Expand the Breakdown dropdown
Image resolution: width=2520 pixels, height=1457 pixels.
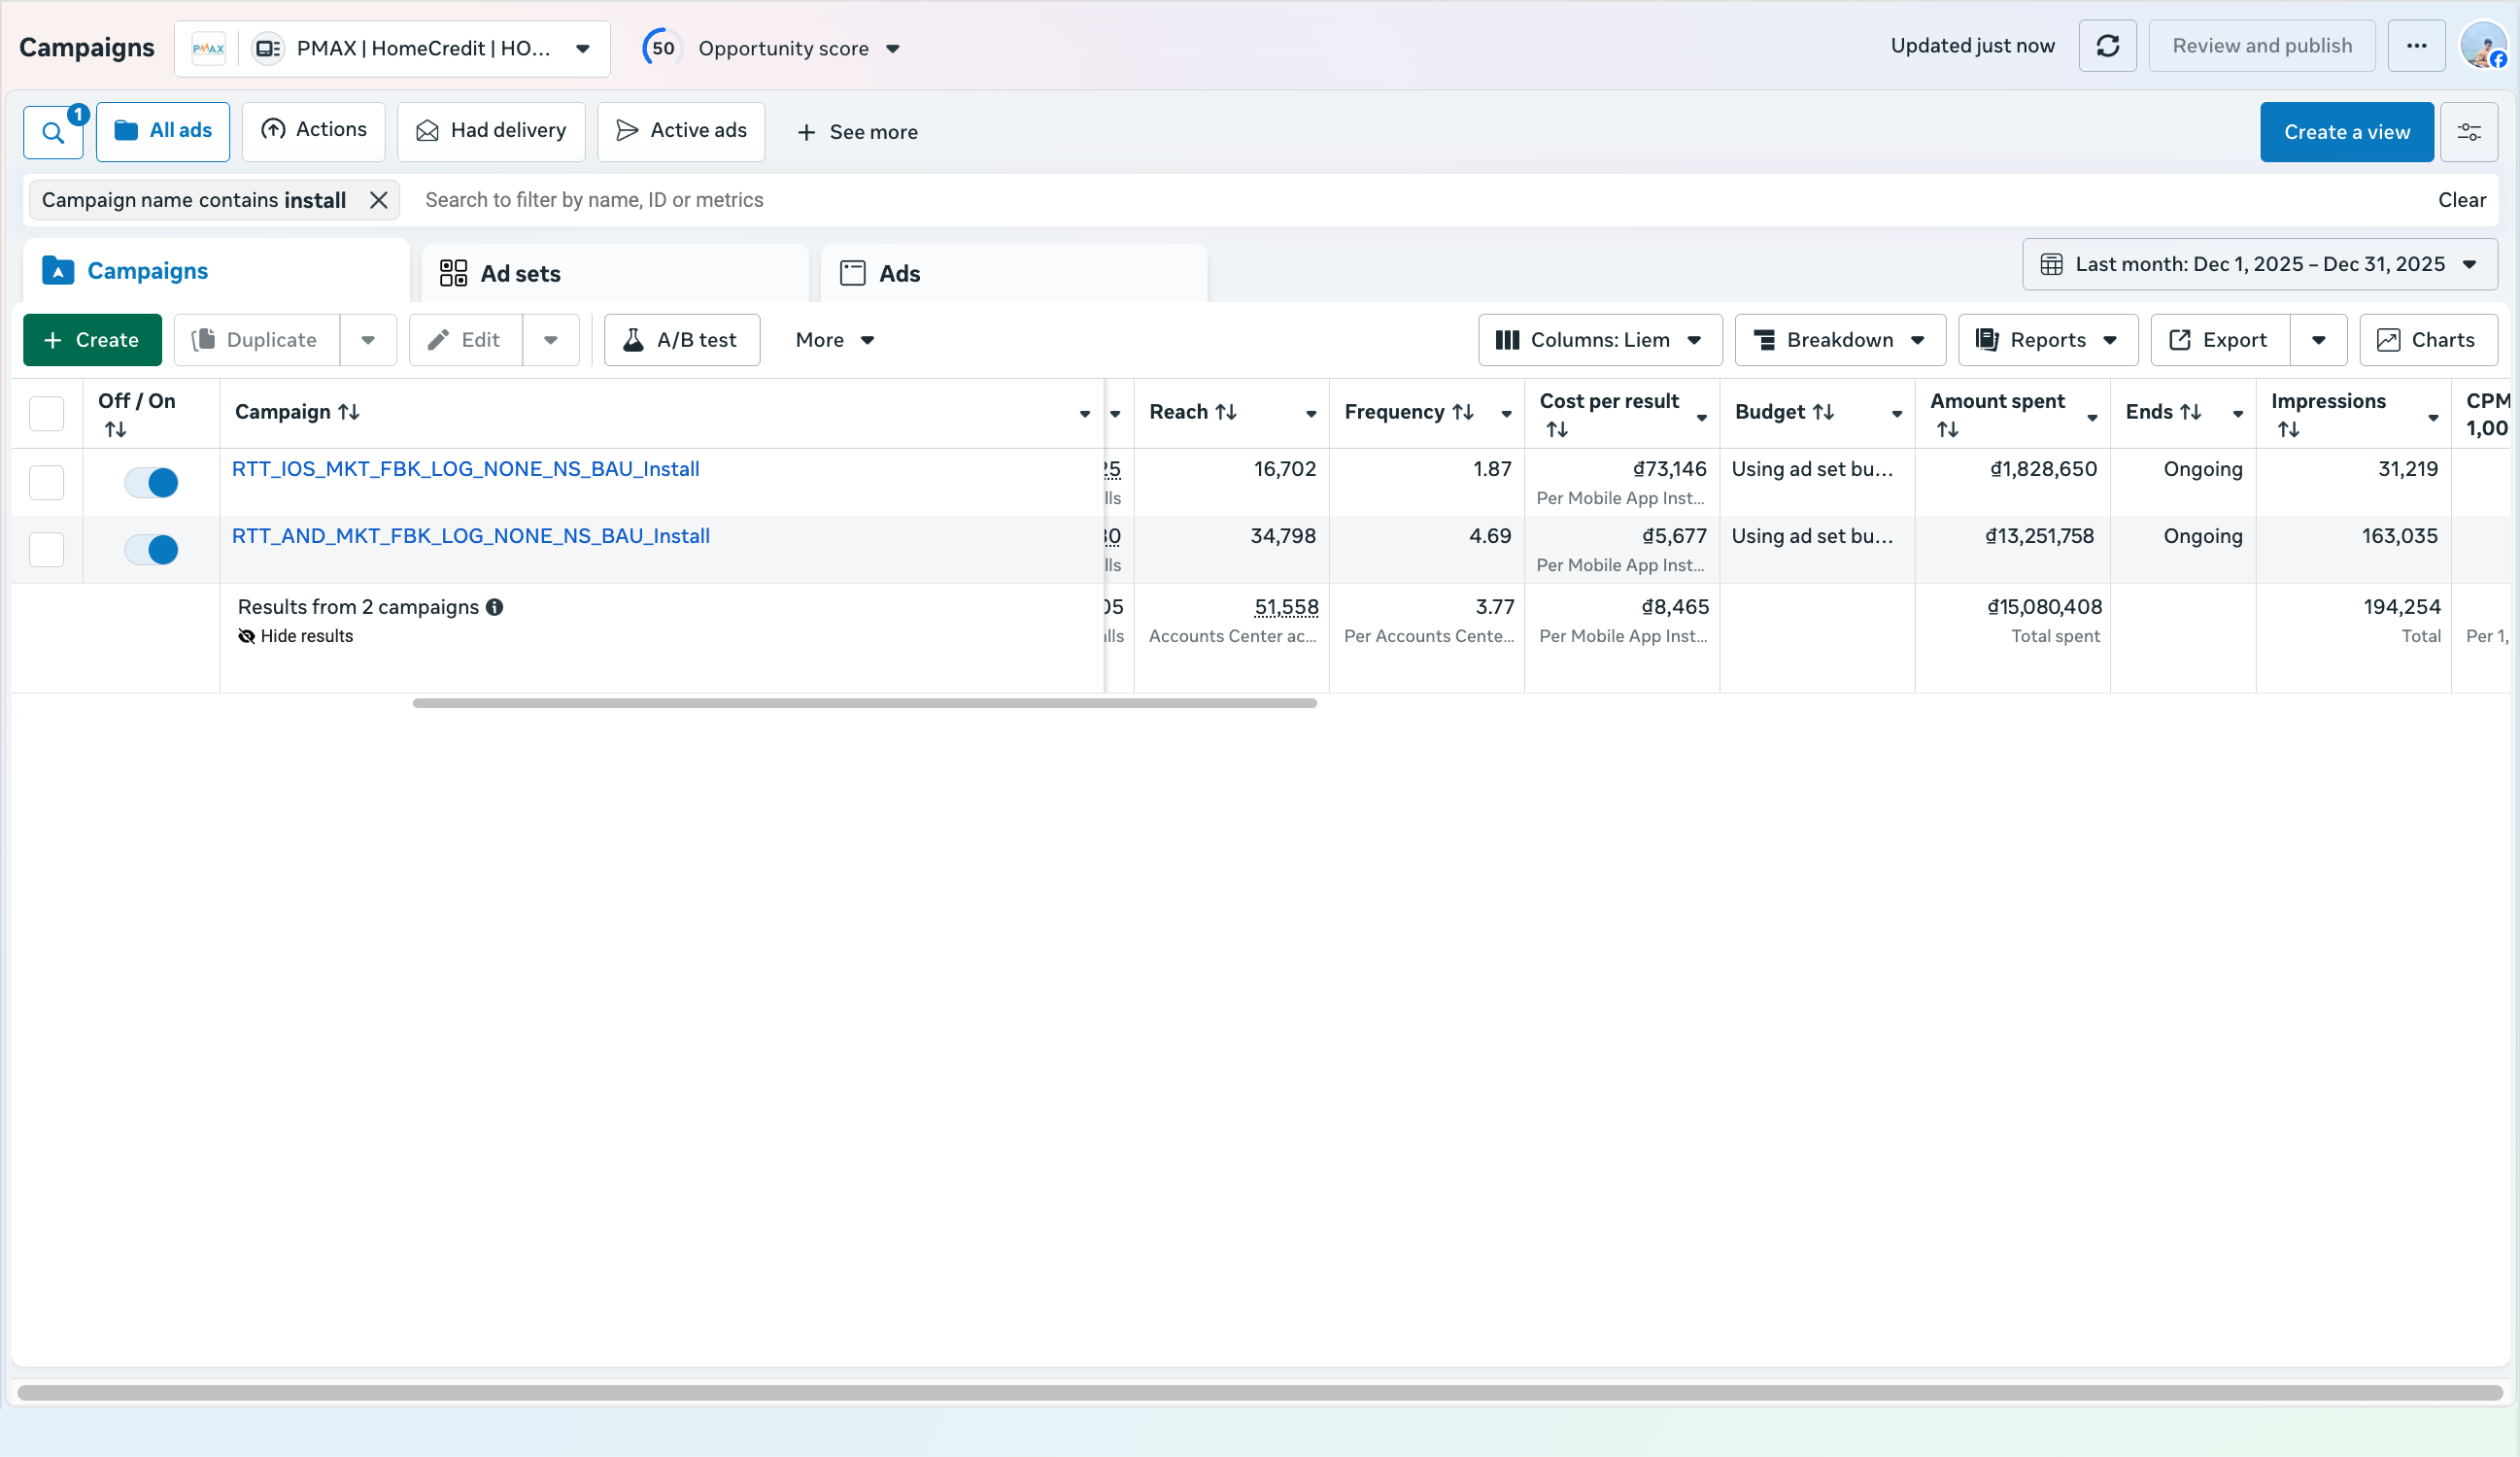pos(1839,340)
